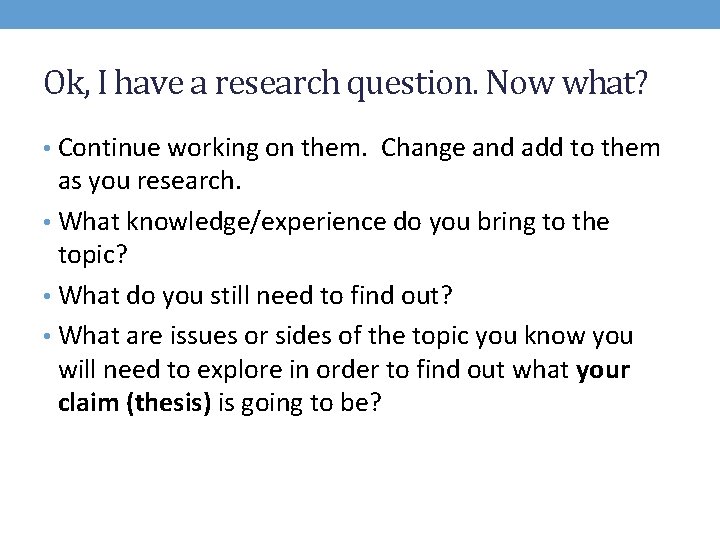720x540 pixels.
Task: Click the word 'research' in the title
Action: click(x=277, y=84)
